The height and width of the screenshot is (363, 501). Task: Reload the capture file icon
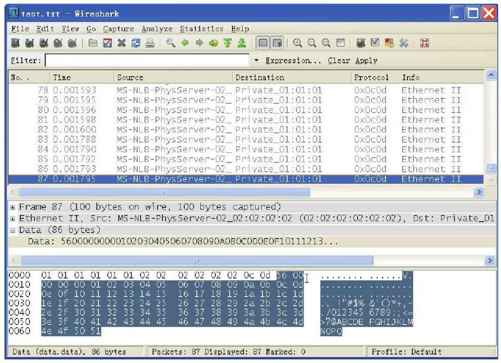pyautogui.click(x=136, y=43)
